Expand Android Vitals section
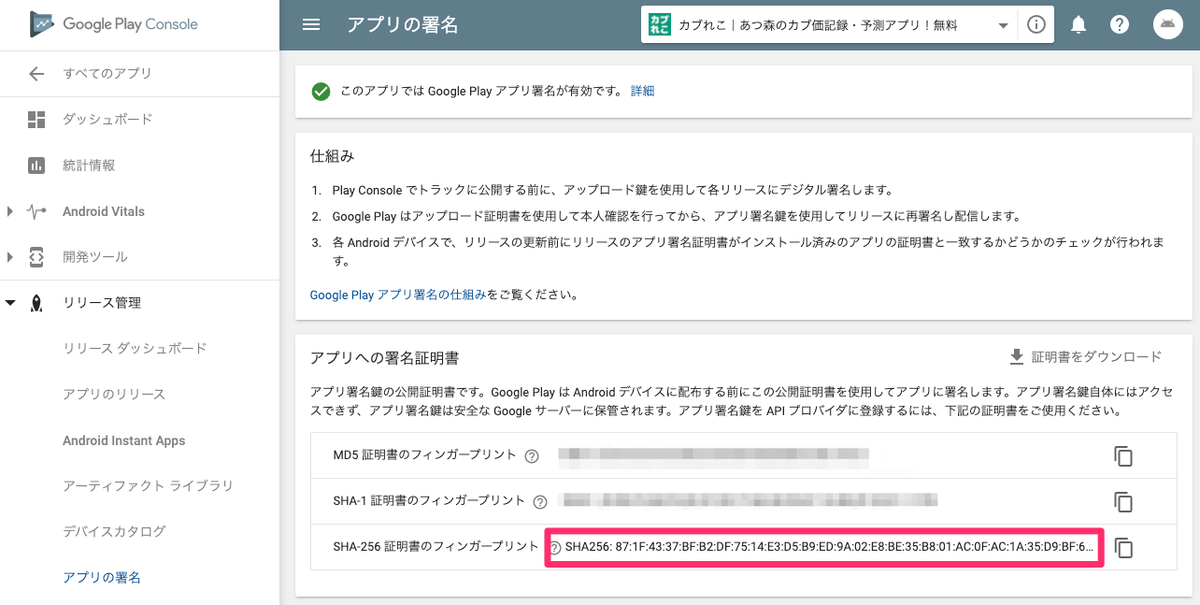 pos(10,212)
